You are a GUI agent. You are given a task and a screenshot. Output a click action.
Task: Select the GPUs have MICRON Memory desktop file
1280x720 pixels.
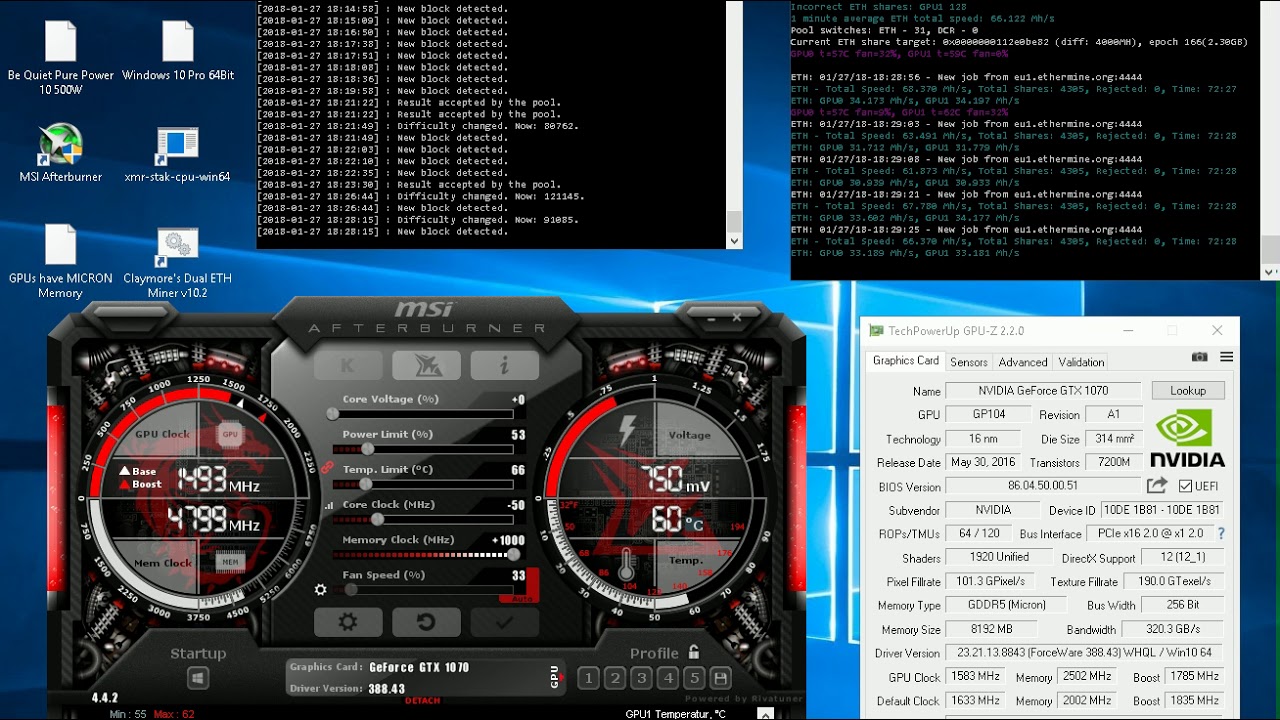(60, 261)
